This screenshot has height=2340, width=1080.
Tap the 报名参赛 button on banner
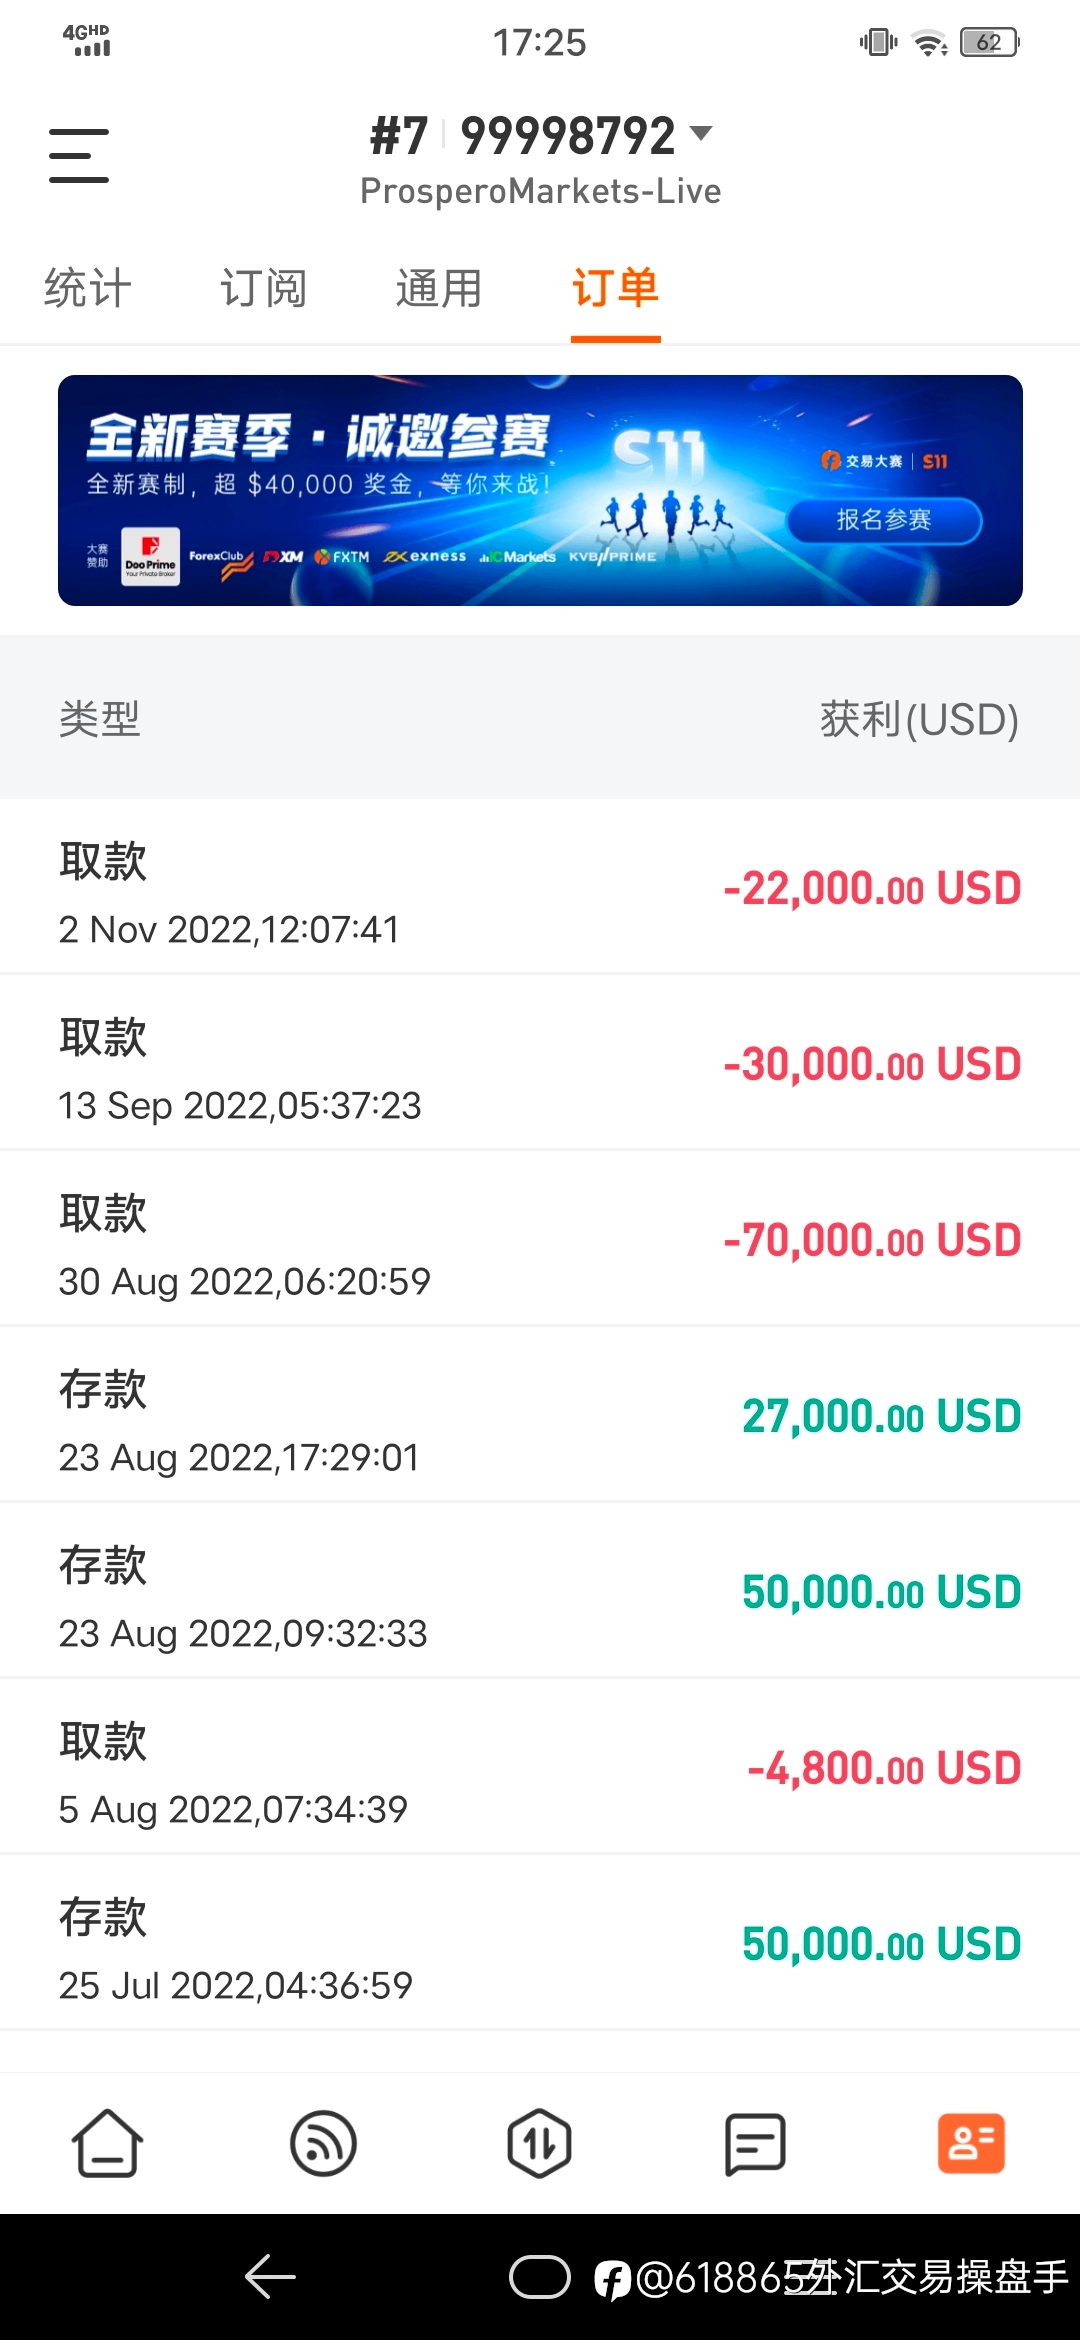tap(885, 520)
